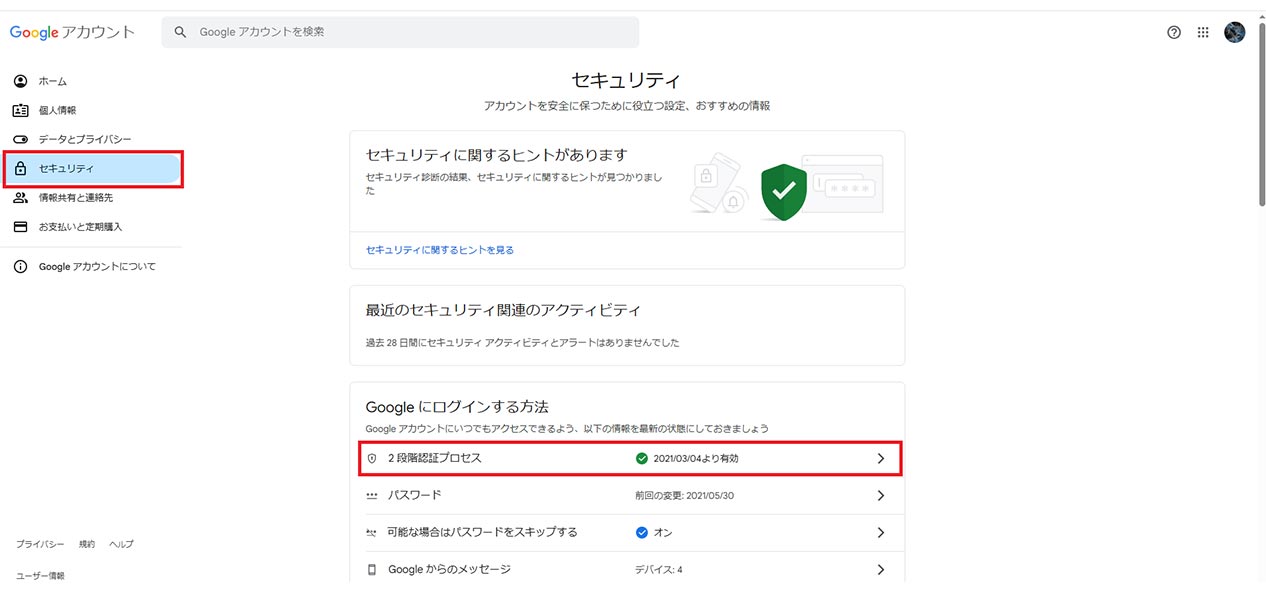This screenshot has width=1266, height=600.
Task: Expand the 2 段階認証プロセス row chevron
Action: 881,458
